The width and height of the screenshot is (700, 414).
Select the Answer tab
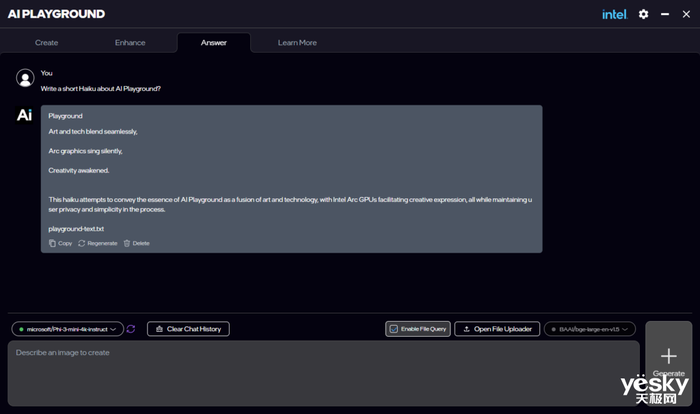(214, 43)
